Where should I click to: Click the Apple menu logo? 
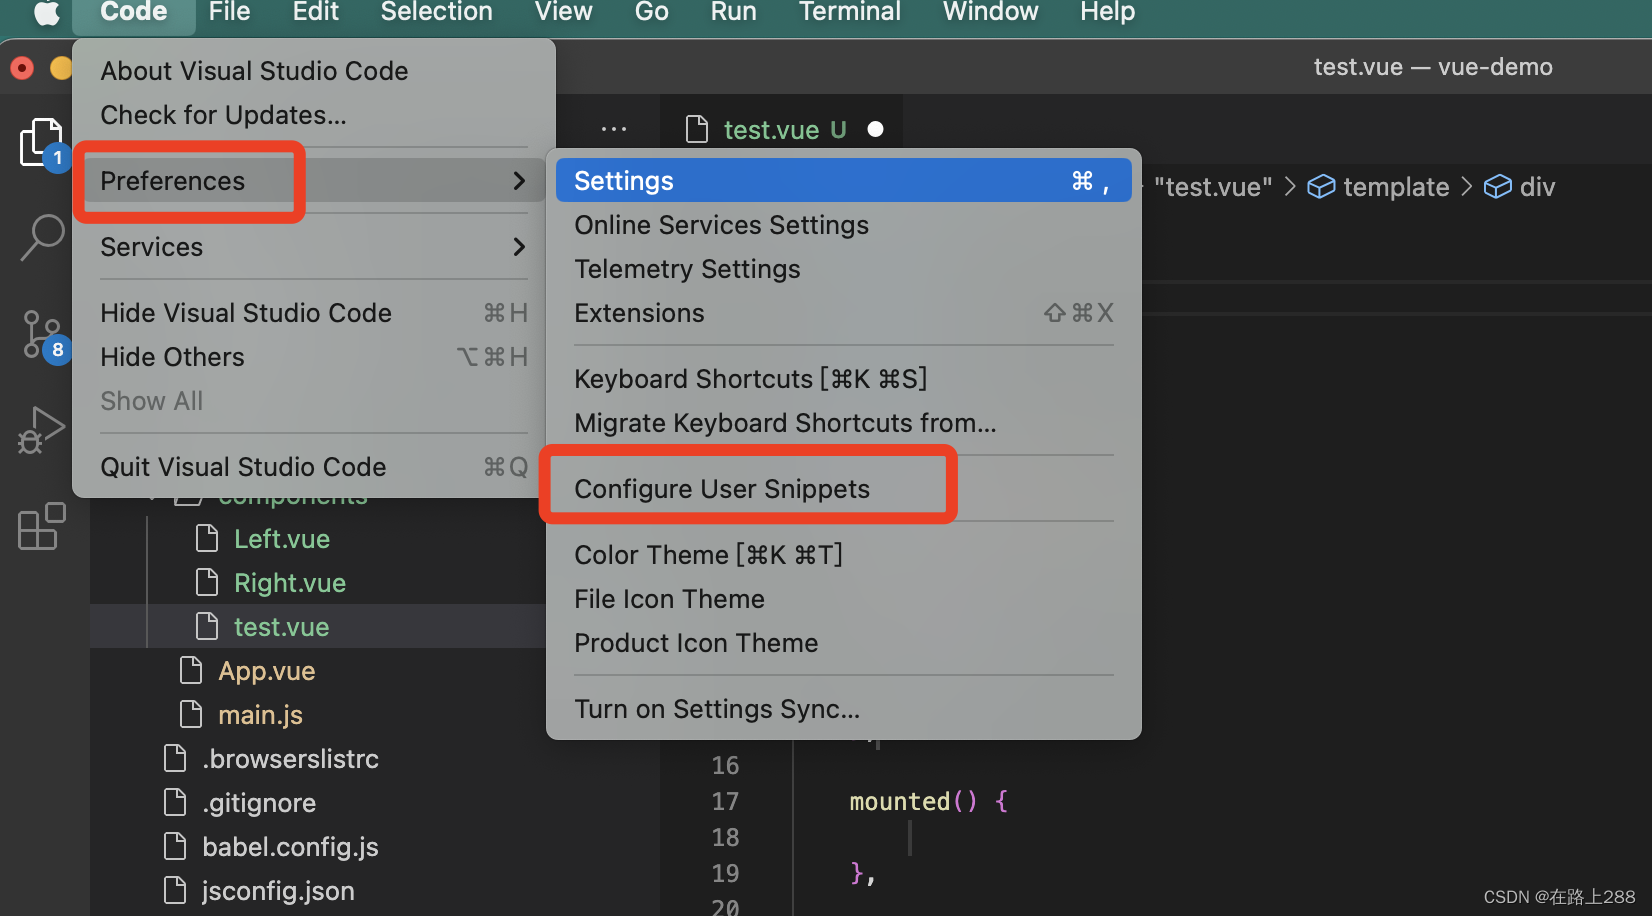click(46, 13)
